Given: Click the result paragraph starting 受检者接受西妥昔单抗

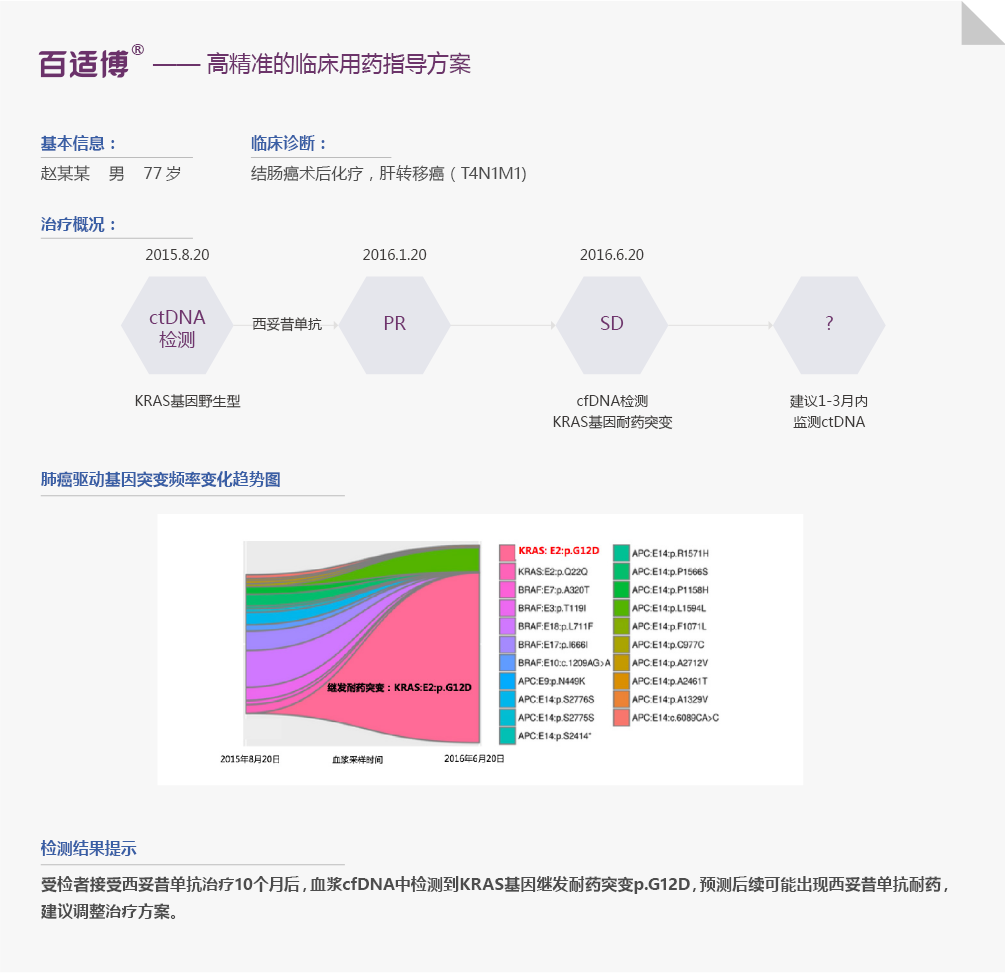Looking at the screenshot, I should pos(495,897).
